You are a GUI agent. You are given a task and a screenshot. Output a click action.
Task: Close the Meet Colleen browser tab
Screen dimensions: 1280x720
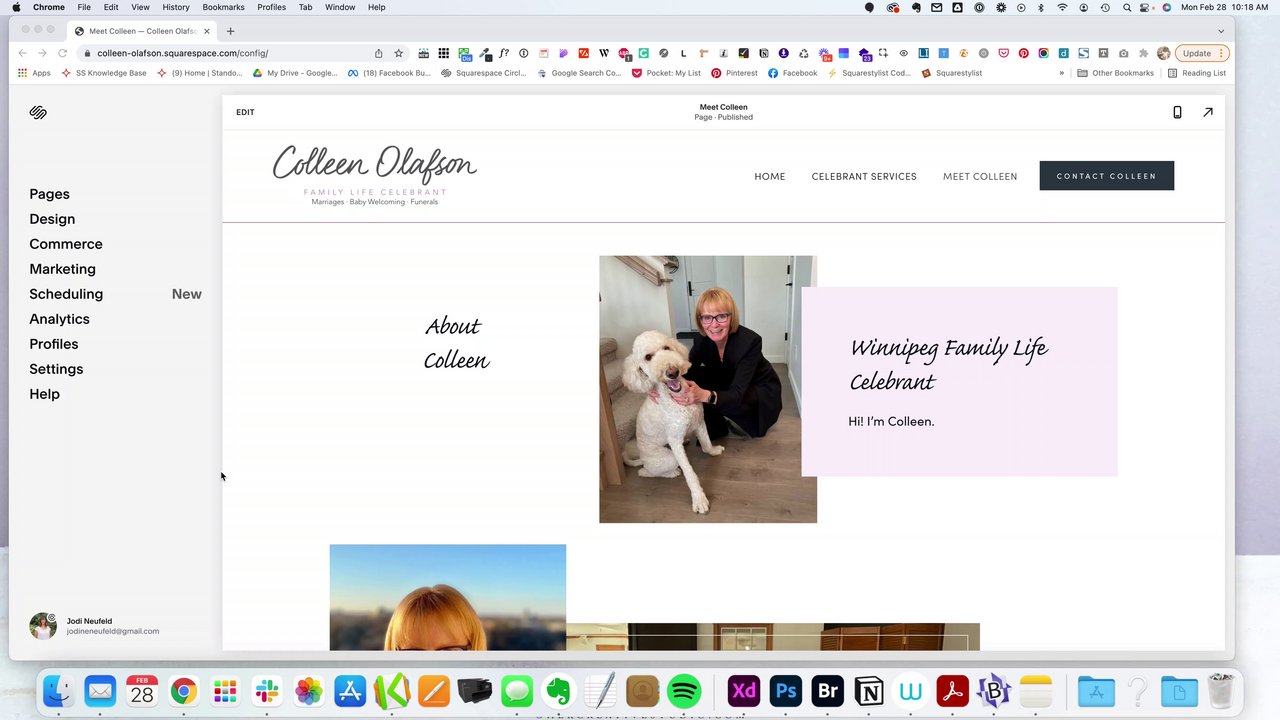(207, 31)
